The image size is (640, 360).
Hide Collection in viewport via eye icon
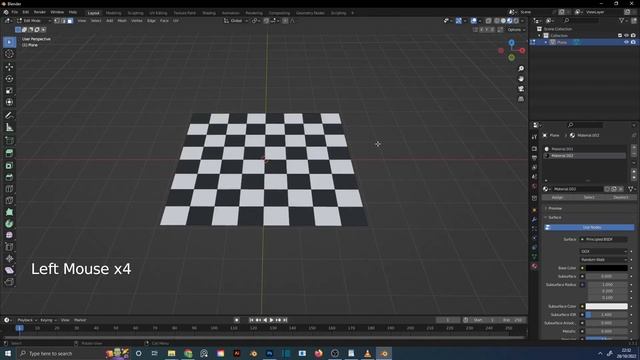(x=626, y=36)
